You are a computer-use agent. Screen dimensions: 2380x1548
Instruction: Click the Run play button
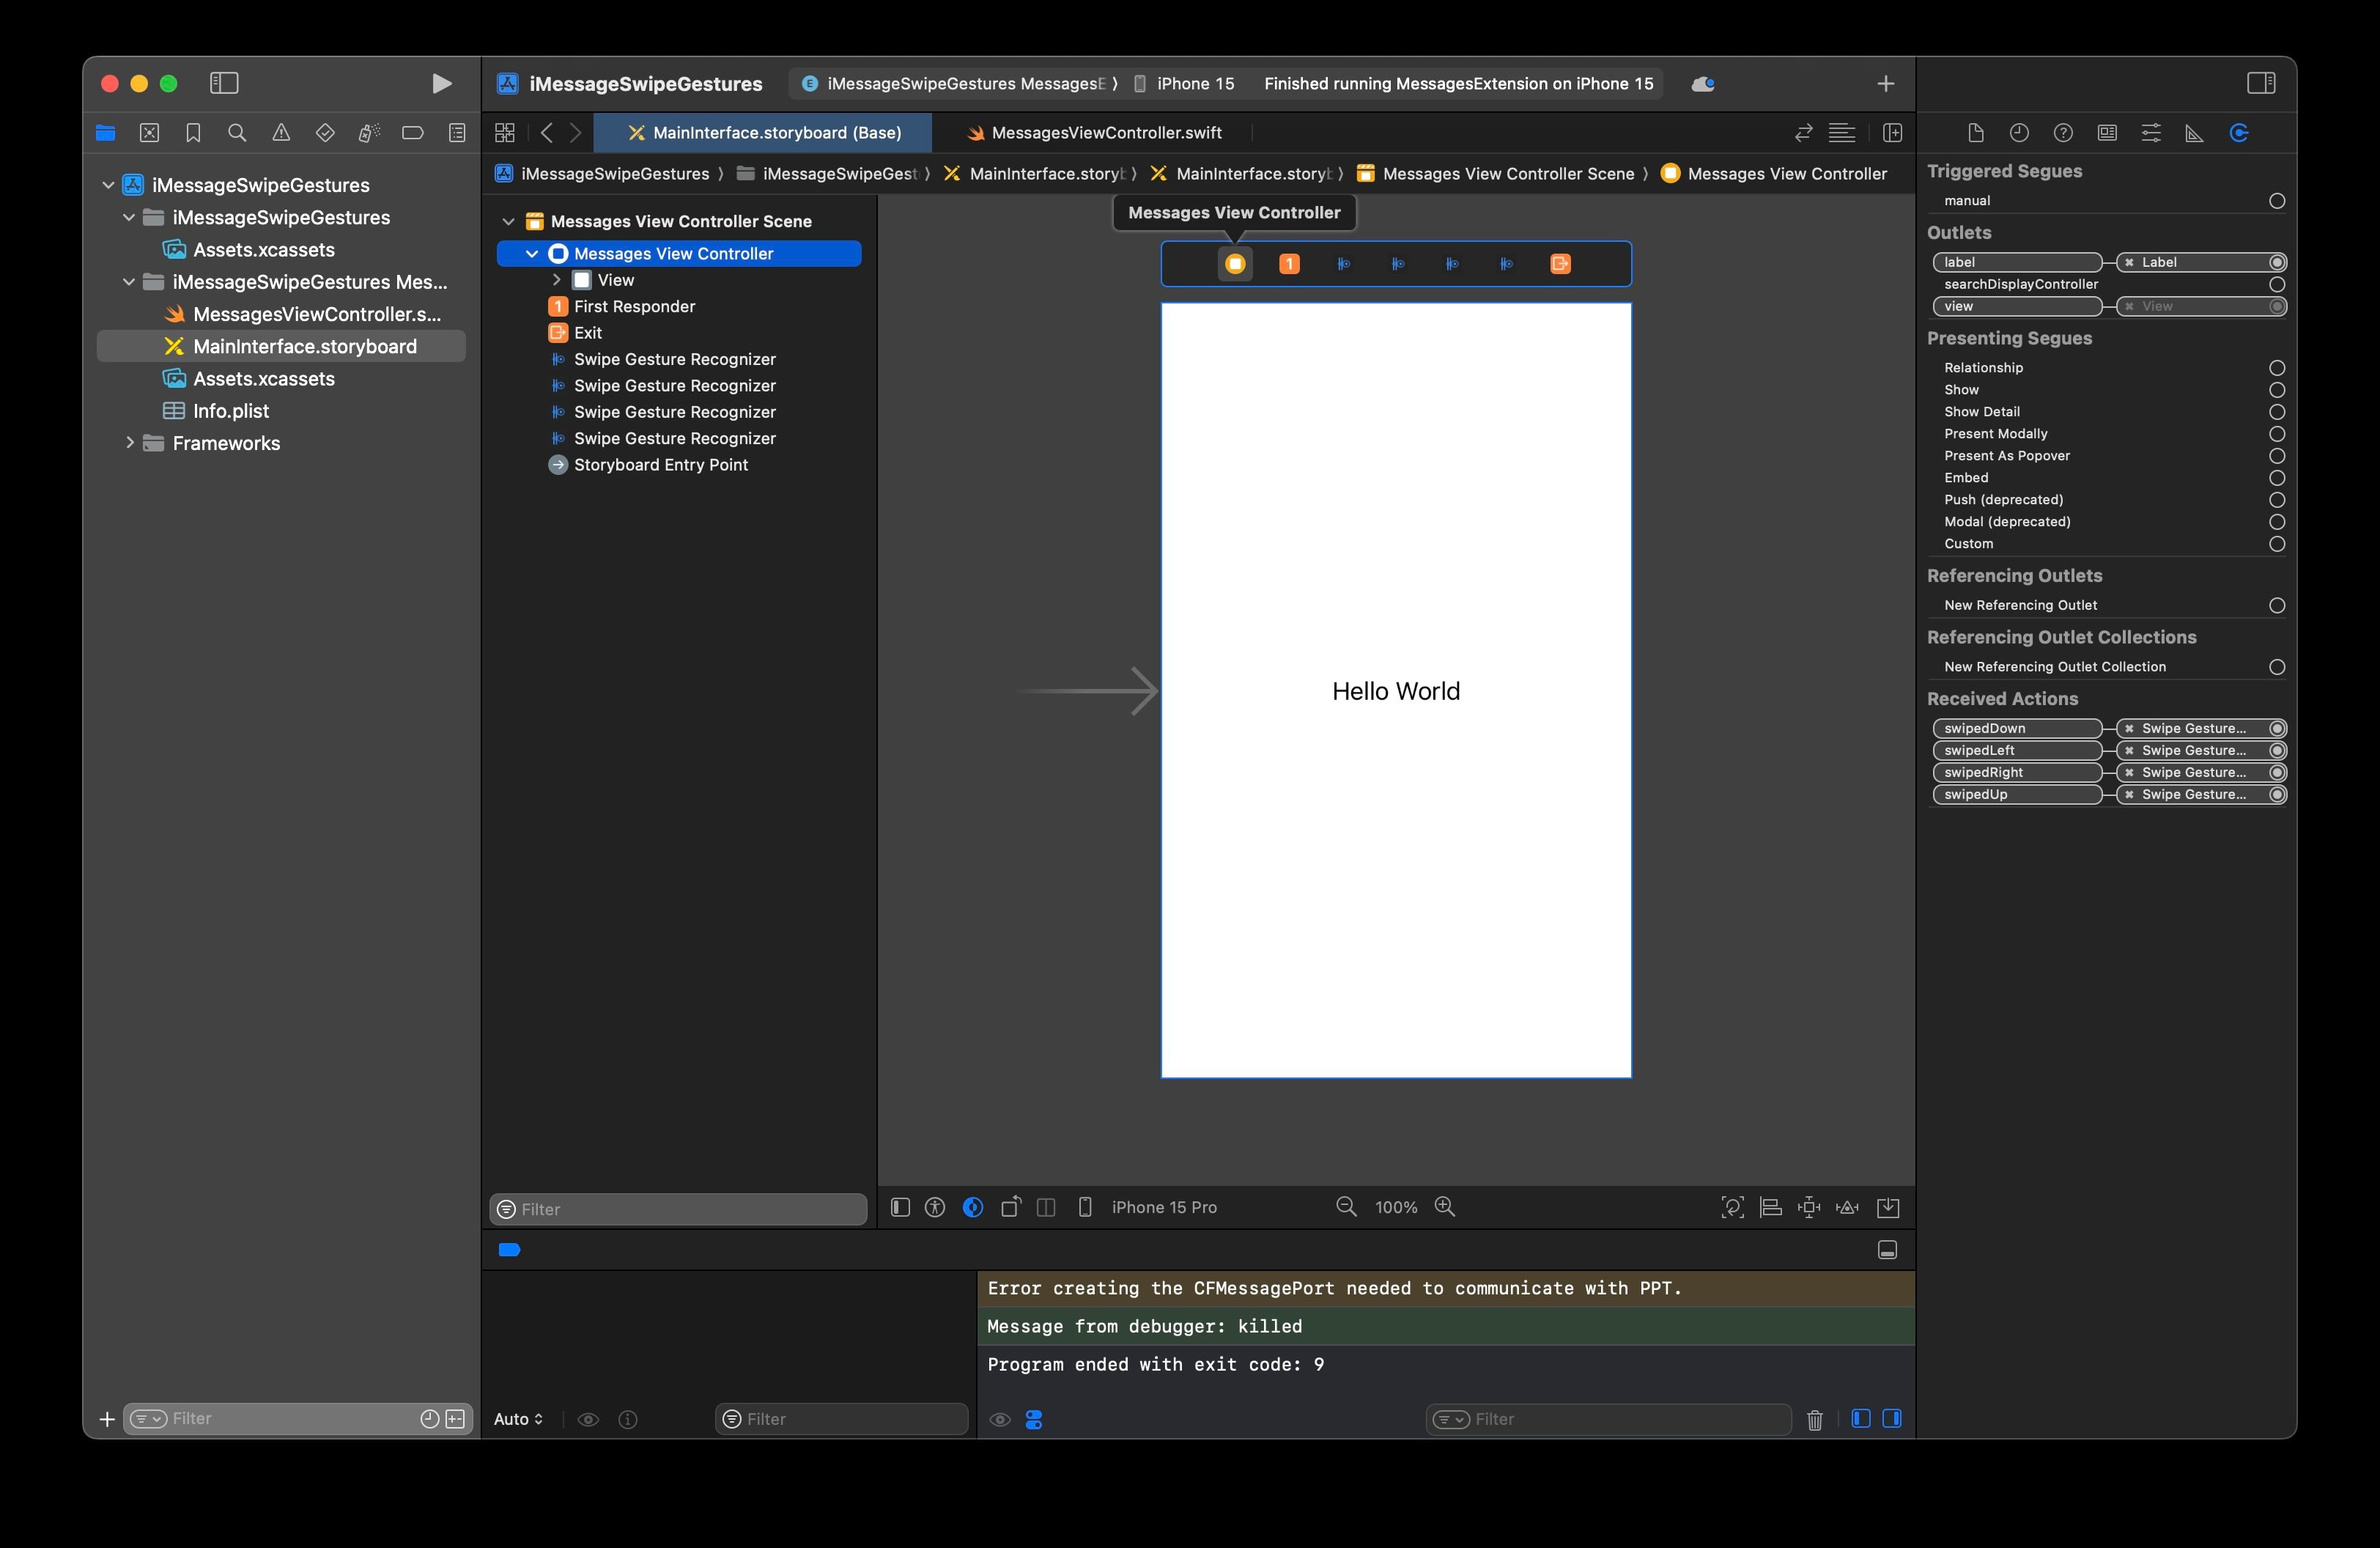click(441, 84)
